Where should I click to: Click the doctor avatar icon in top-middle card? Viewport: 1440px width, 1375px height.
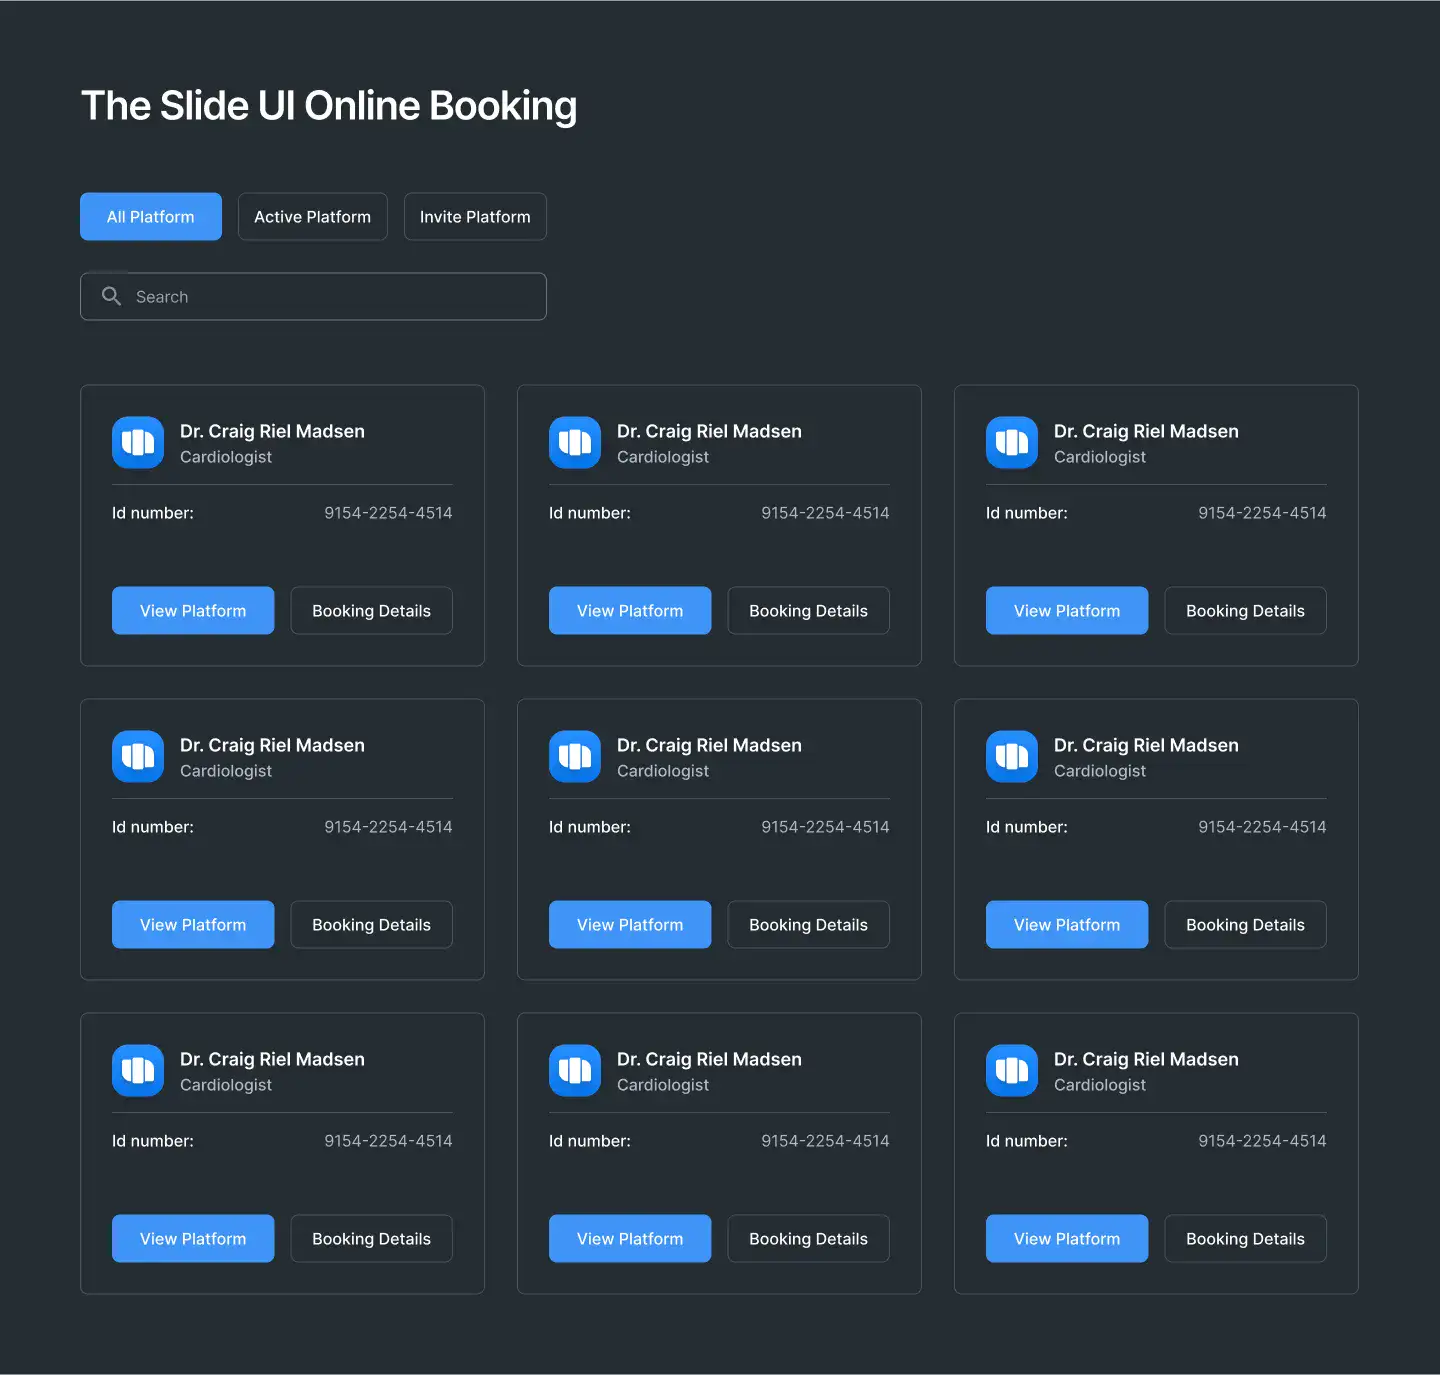(575, 442)
